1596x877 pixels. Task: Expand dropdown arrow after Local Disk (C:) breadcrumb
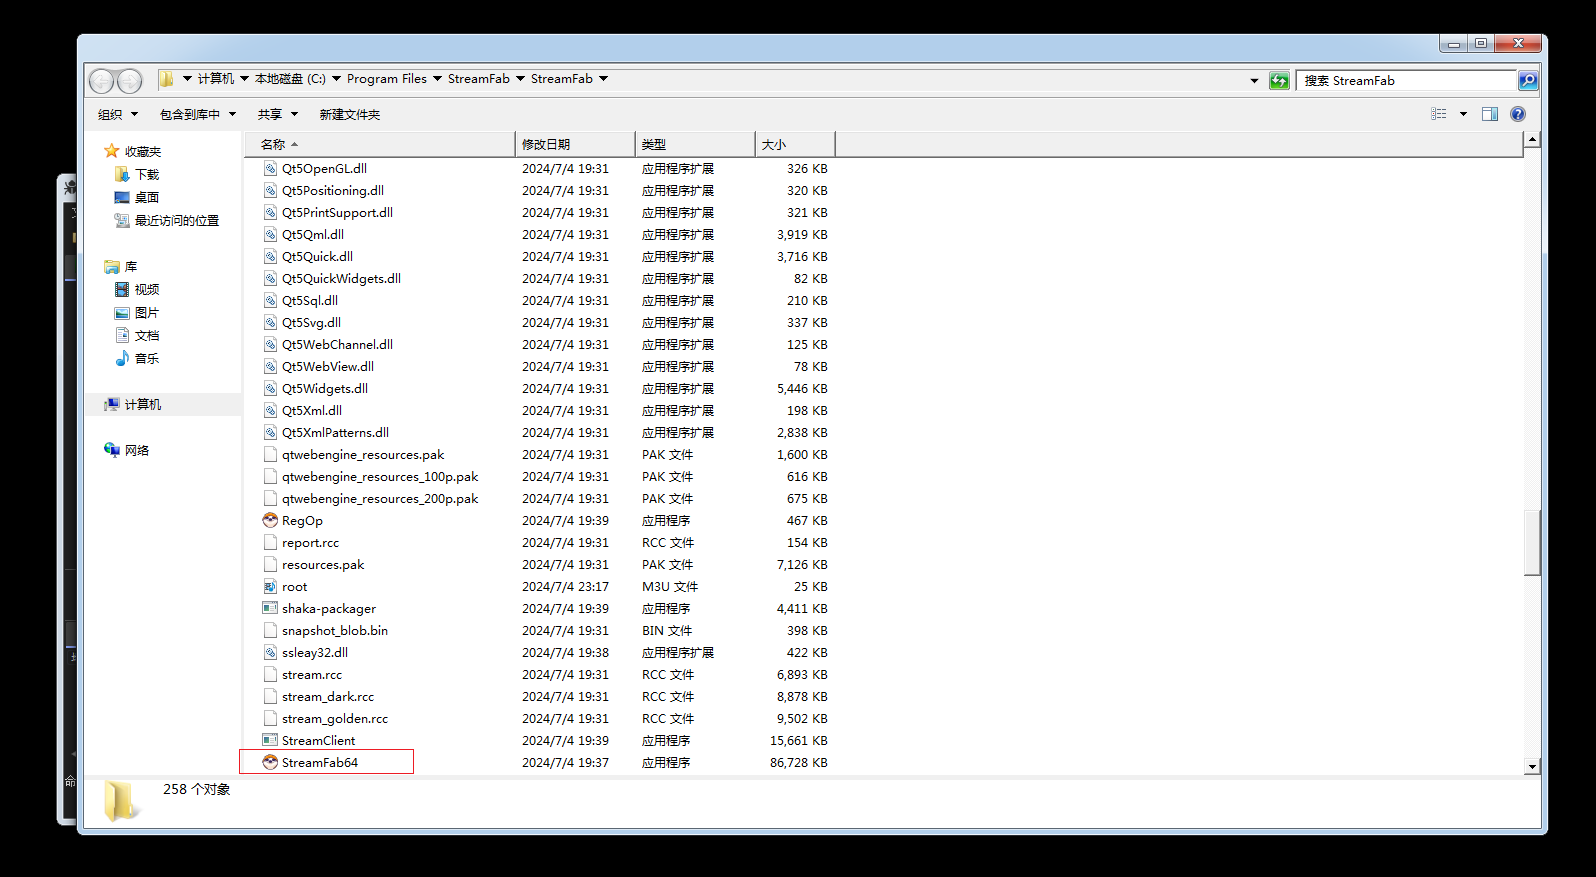[x=336, y=79]
